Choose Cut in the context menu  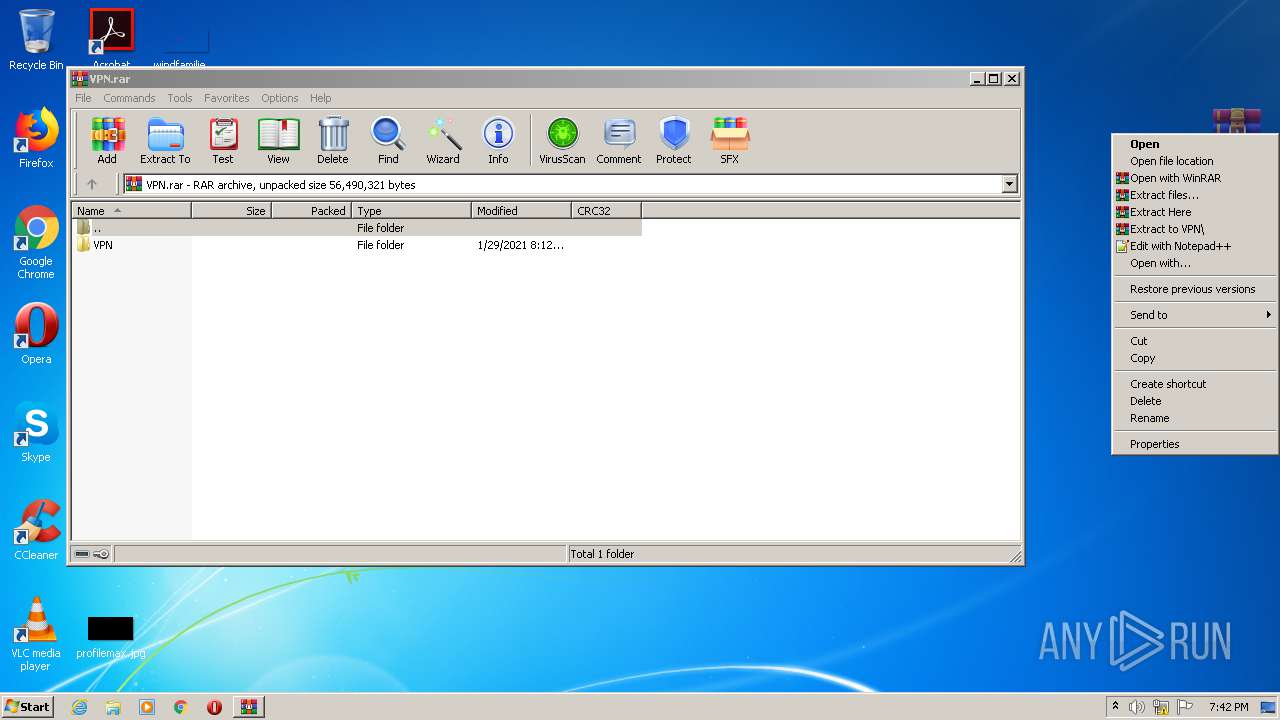(1195, 341)
